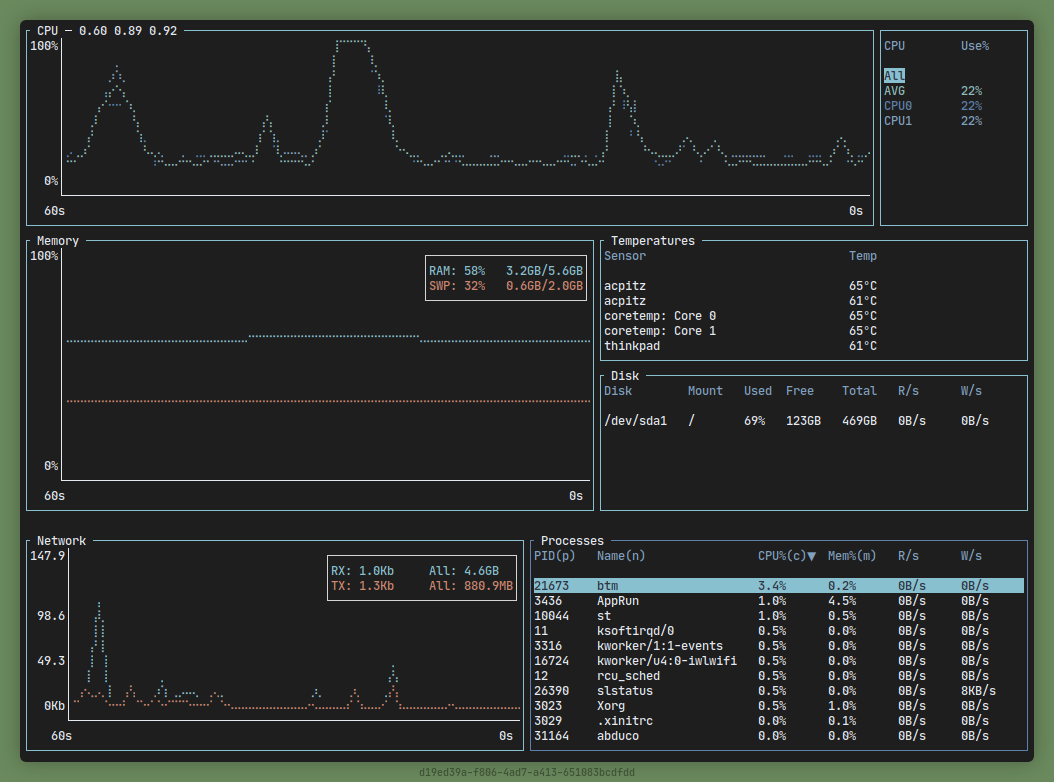Viewport: 1054px width, 782px height.
Task: Focus the Network widget title
Action: click(x=61, y=541)
